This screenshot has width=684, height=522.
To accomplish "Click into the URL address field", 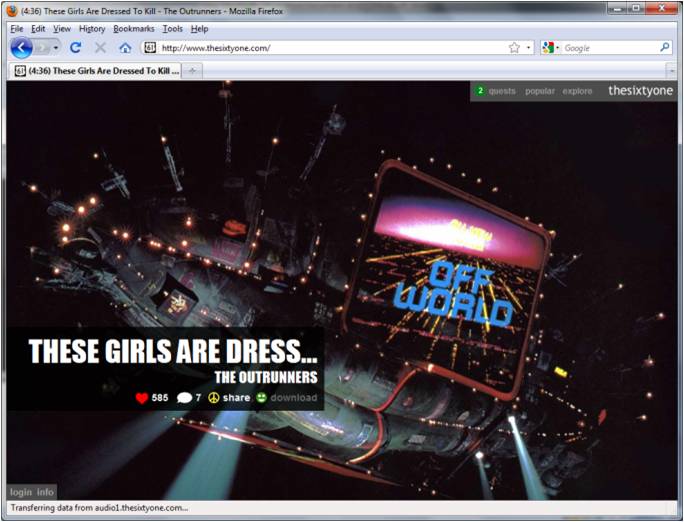I will coord(330,48).
